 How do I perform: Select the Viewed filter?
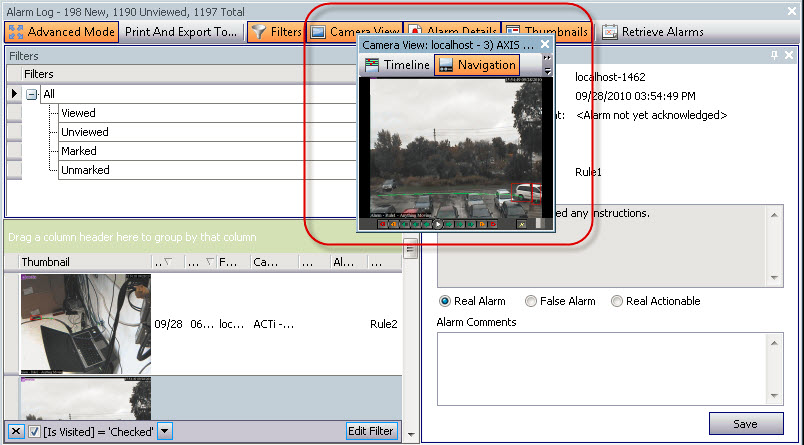pyautogui.click(x=207, y=113)
